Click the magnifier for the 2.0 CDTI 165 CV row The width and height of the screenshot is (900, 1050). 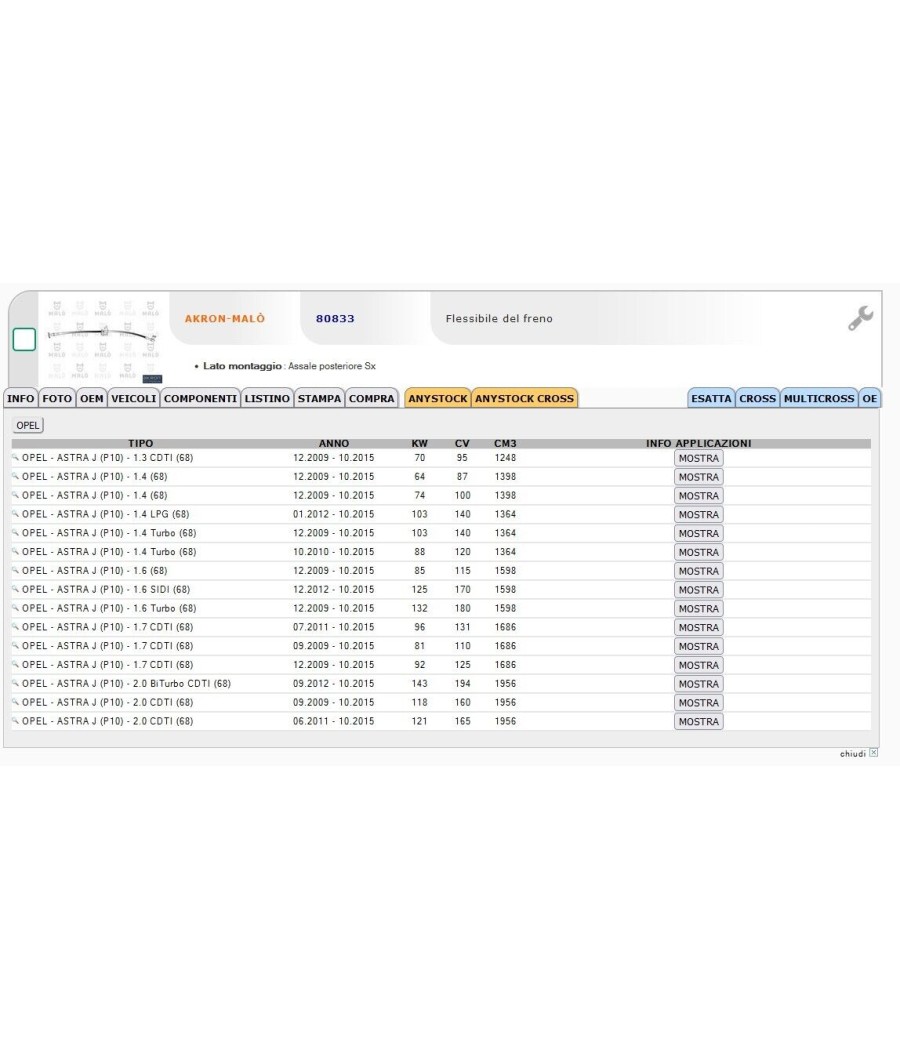15,720
